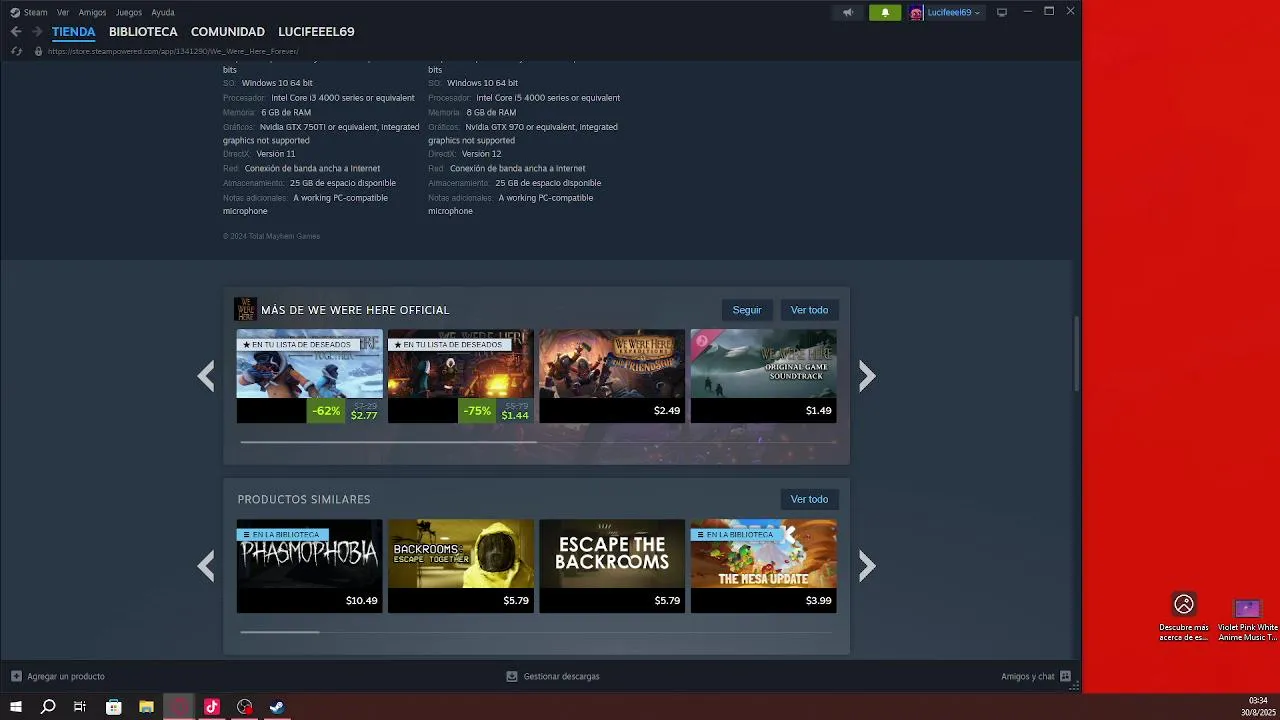
Task: Click the Seguir button
Action: point(747,310)
